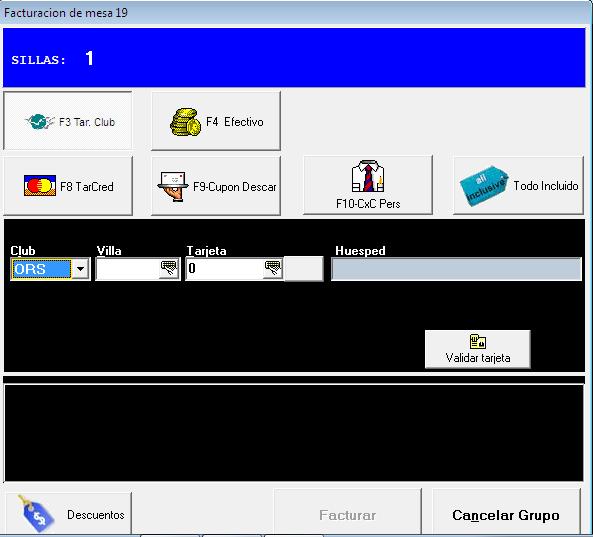Click the Huesped guest name field
The height and width of the screenshot is (537, 593).
coord(456,268)
